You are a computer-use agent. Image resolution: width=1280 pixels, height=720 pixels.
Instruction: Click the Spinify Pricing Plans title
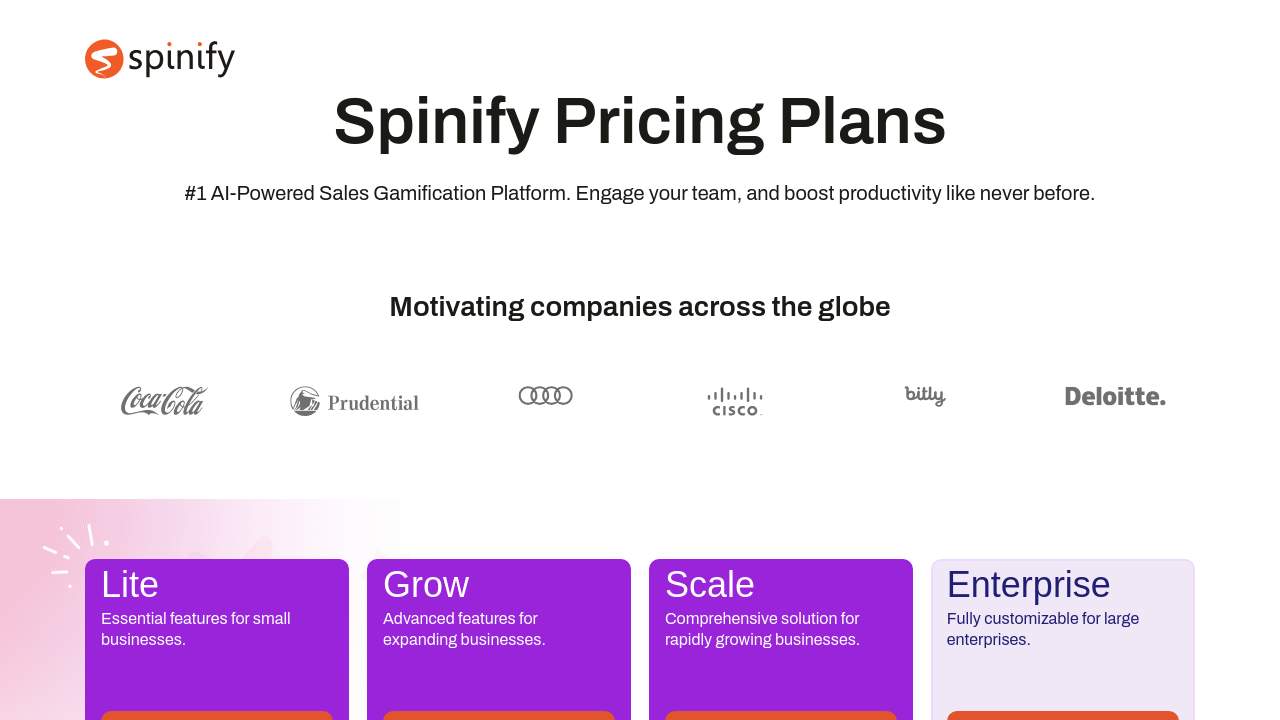[x=640, y=121]
